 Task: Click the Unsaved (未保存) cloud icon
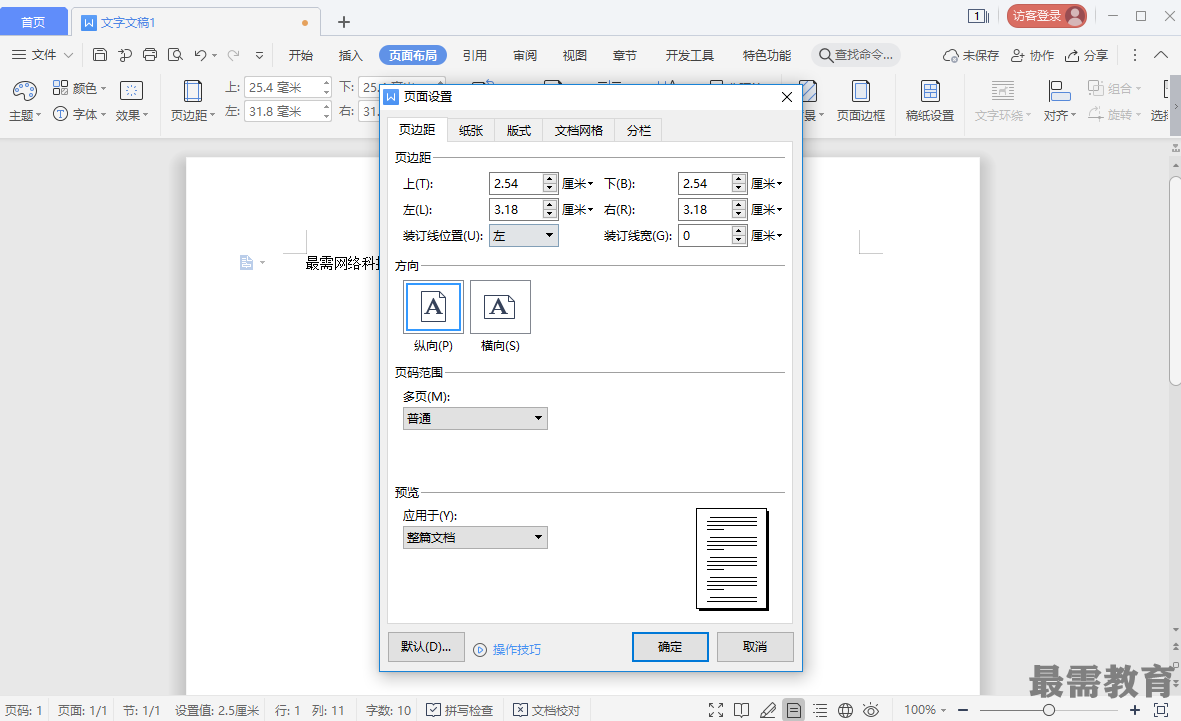(x=951, y=56)
